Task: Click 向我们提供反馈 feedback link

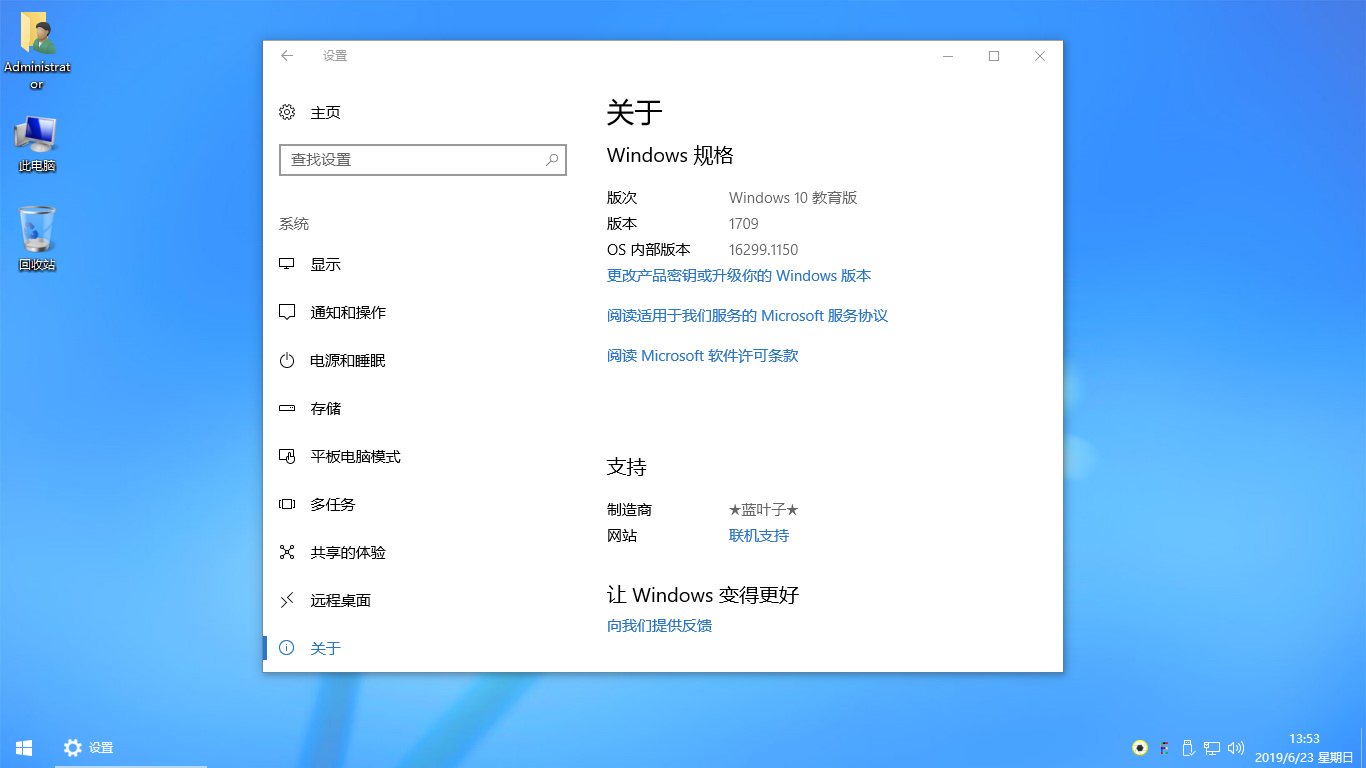Action: click(x=659, y=626)
